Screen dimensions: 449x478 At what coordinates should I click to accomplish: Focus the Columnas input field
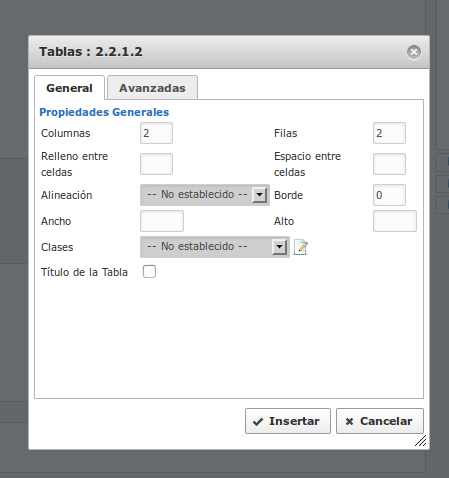coord(156,133)
